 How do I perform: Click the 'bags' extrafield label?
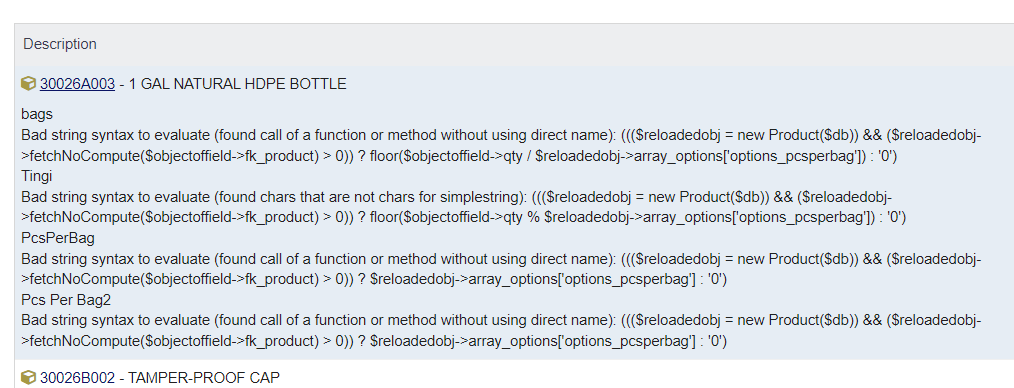pyautogui.click(x=37, y=114)
